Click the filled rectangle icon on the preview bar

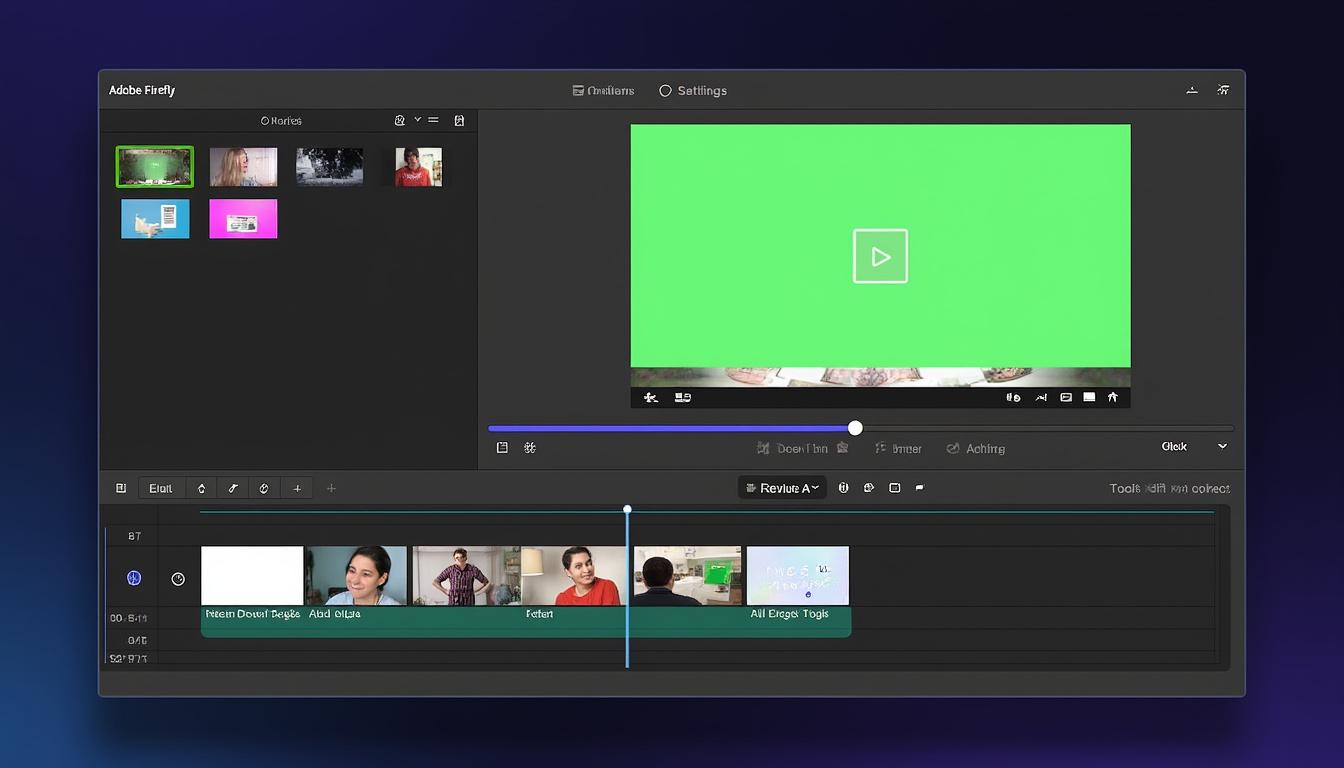(1089, 398)
